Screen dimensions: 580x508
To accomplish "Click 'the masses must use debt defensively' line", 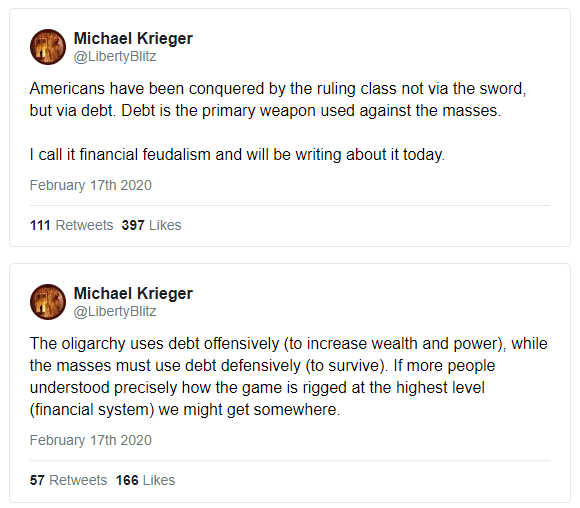I will (x=262, y=366).
